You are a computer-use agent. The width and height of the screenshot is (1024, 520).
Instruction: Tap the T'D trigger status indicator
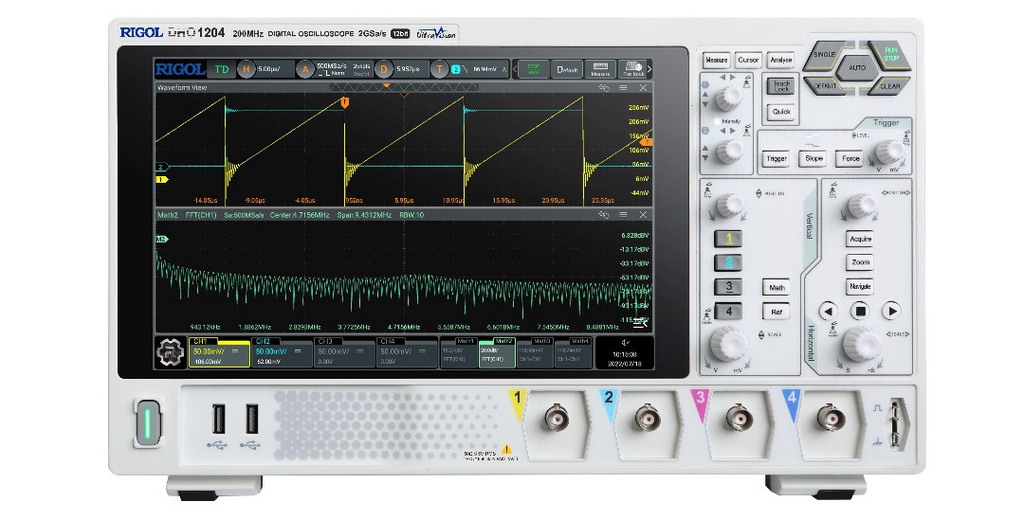222,69
